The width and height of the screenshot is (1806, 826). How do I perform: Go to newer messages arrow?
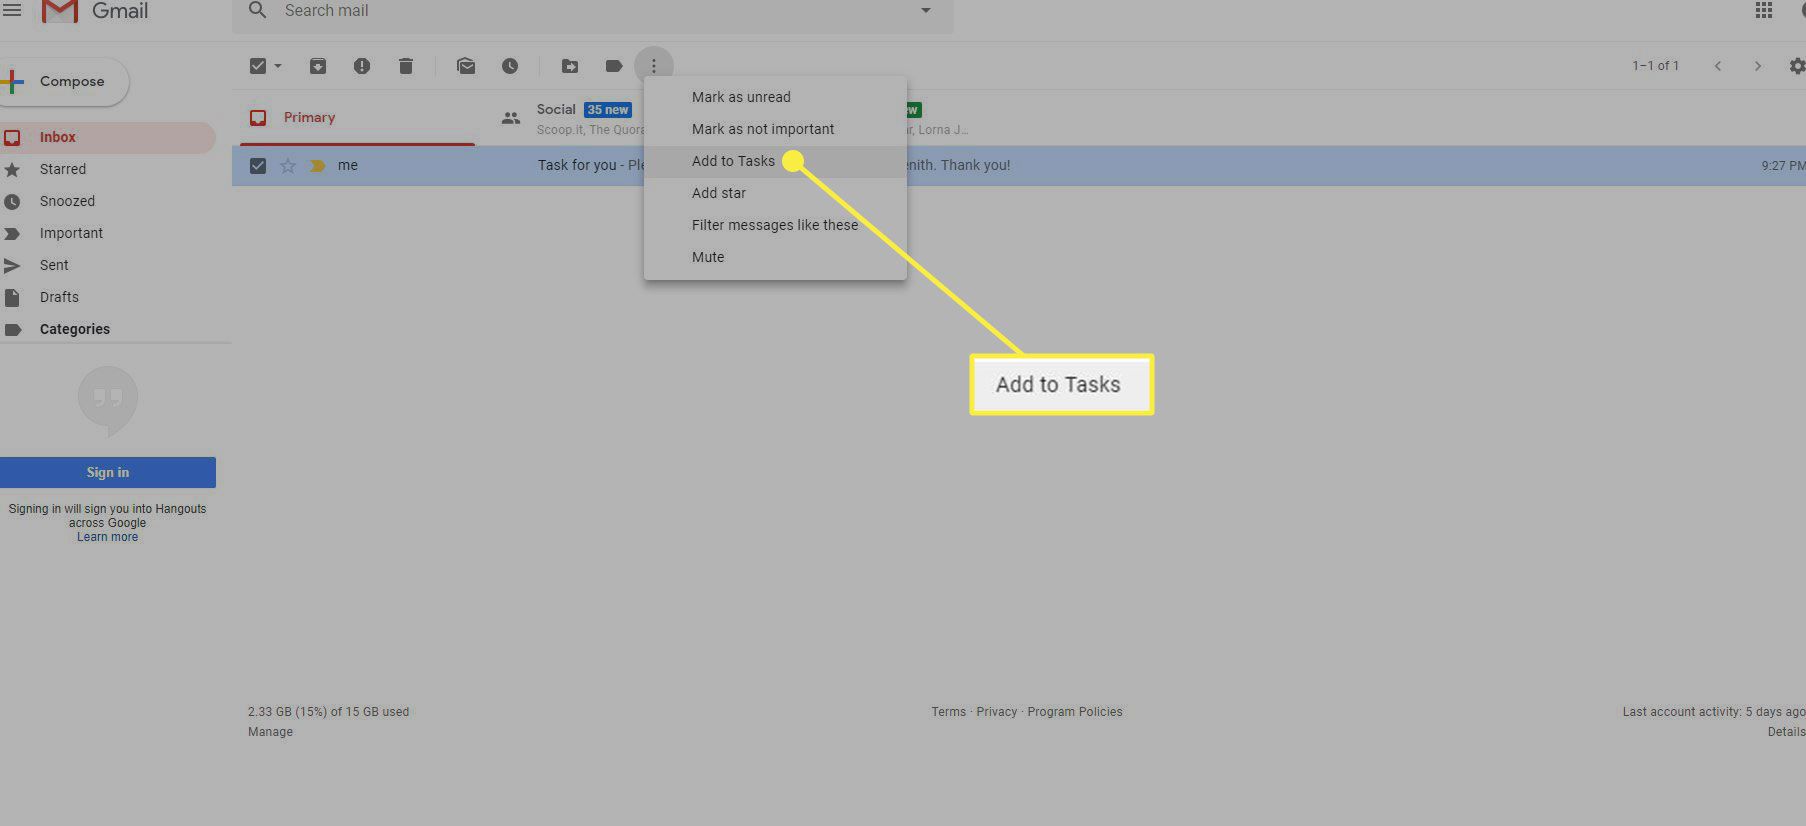(1718, 66)
